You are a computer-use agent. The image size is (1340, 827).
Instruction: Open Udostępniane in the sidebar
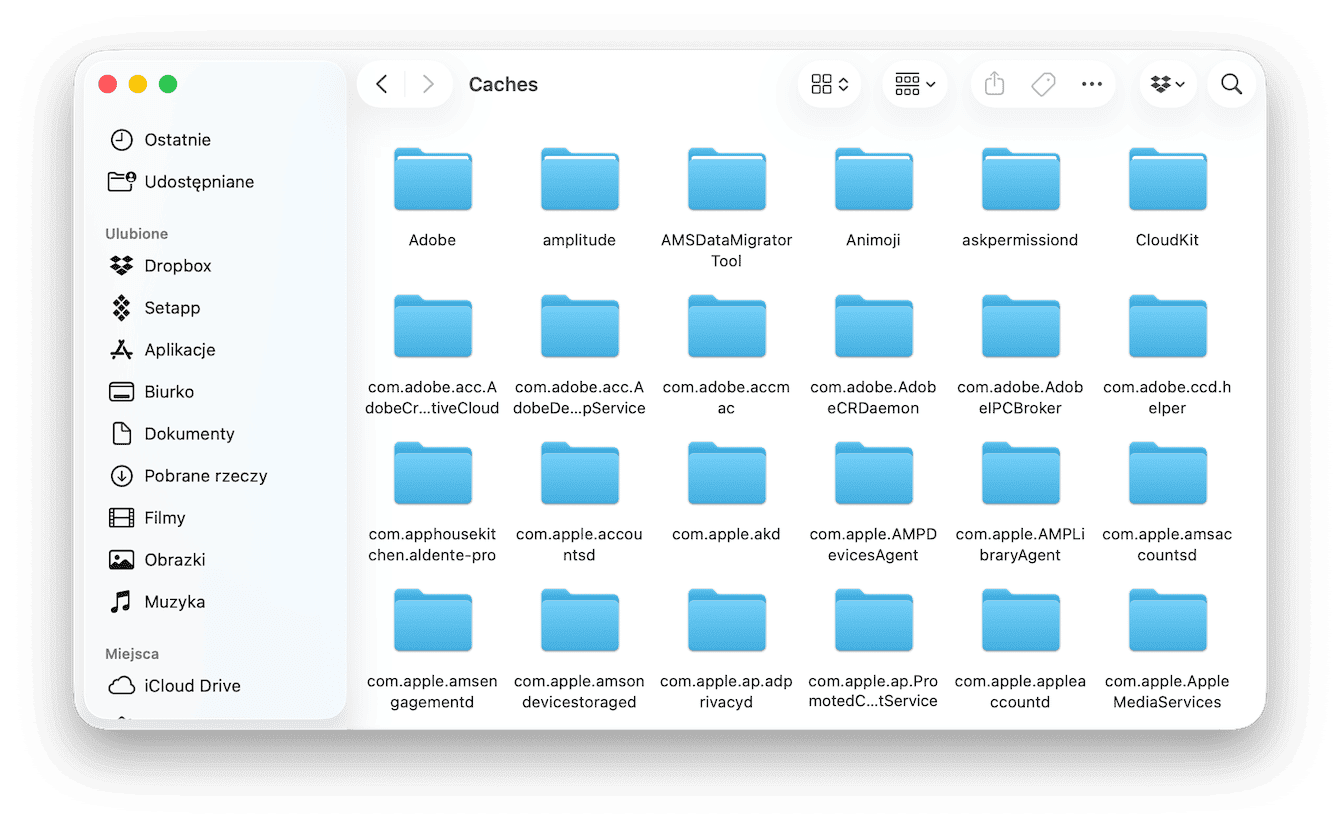pos(181,182)
